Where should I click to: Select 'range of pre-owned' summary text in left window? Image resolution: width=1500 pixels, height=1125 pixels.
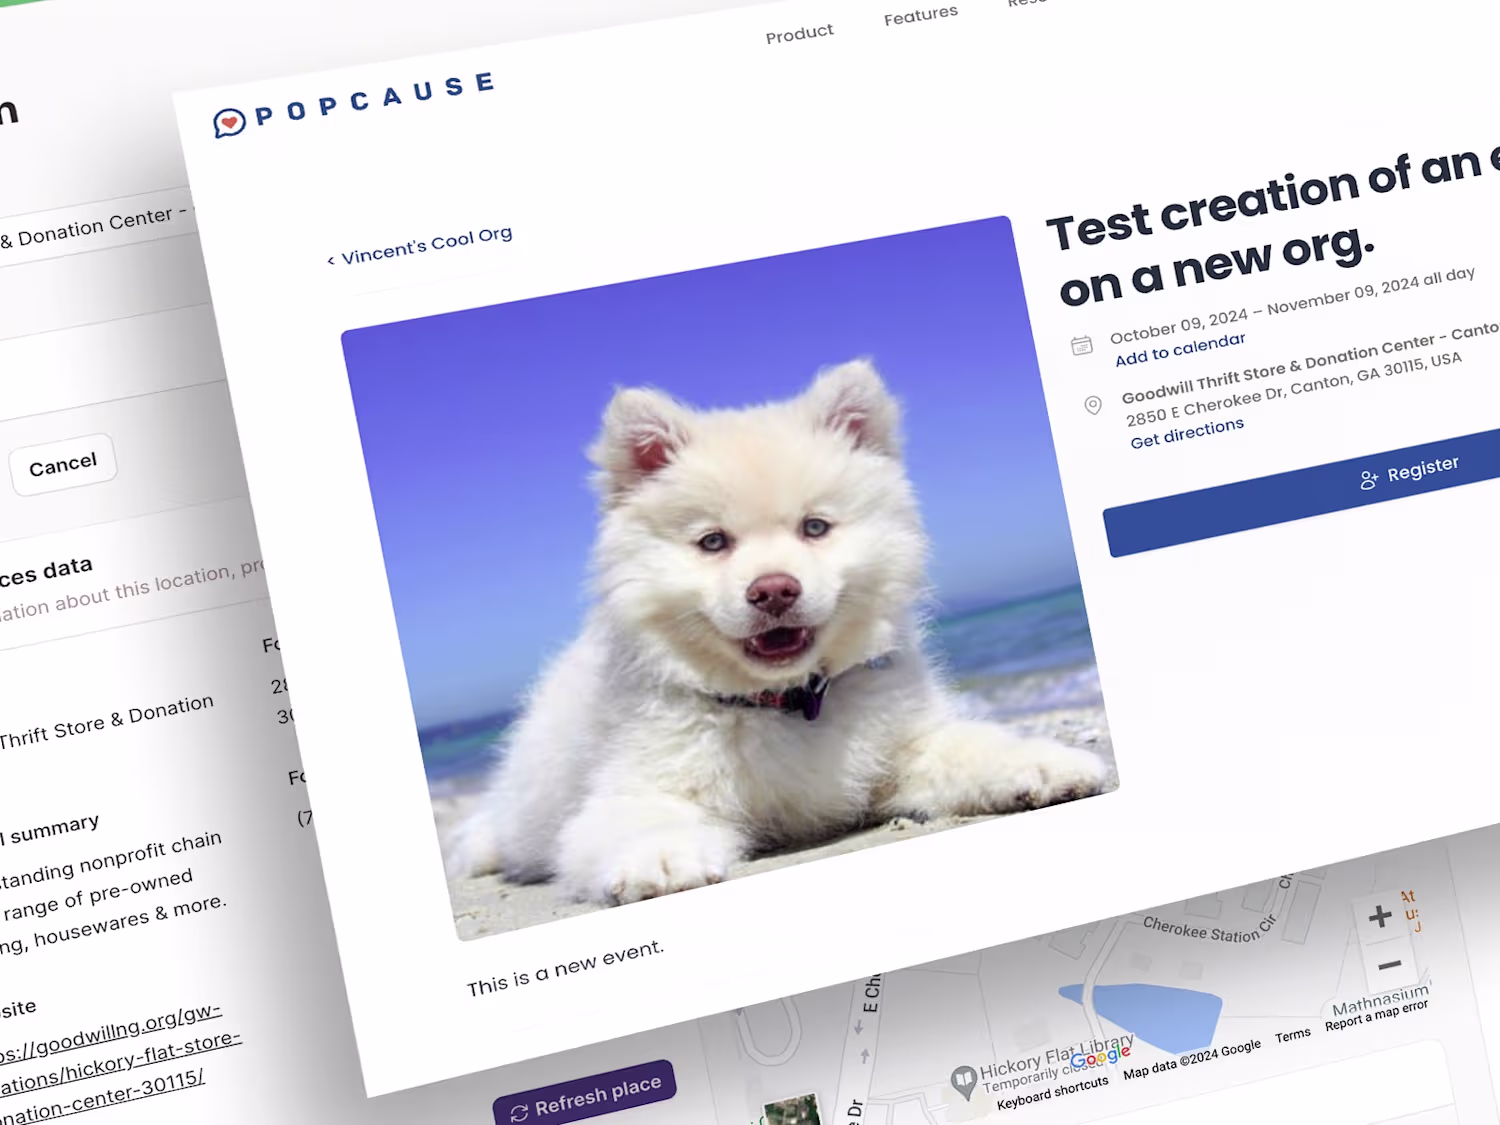click(98, 894)
